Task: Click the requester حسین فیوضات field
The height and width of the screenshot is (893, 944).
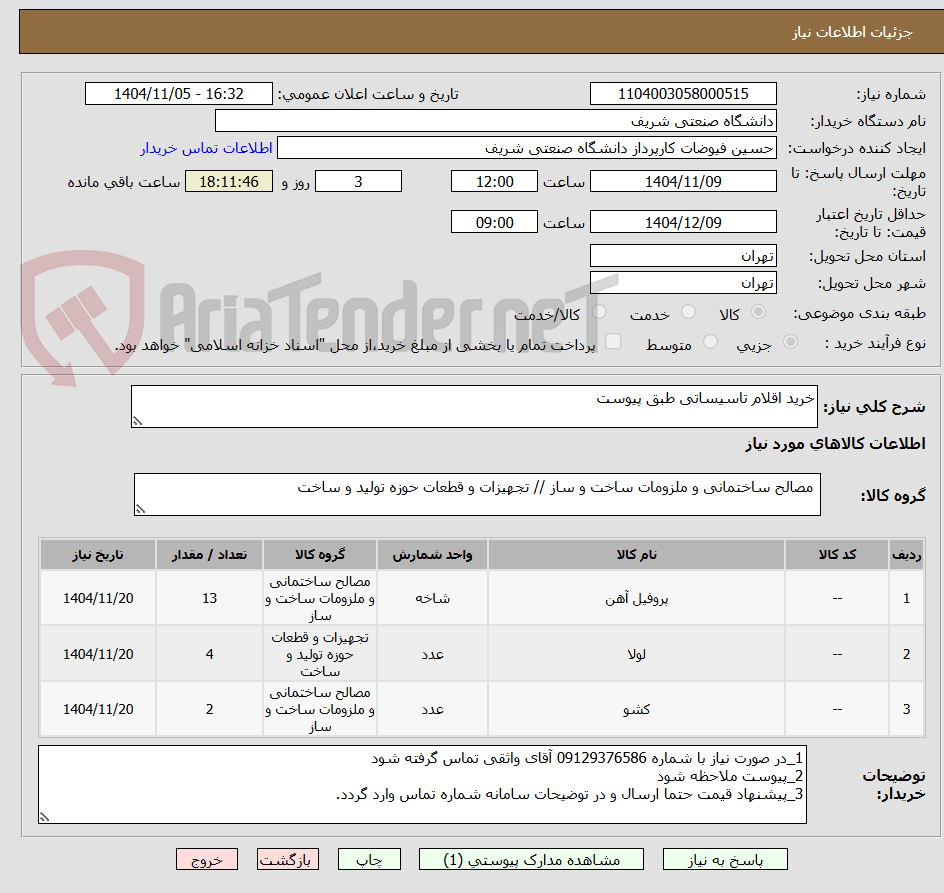Action: [x=527, y=148]
